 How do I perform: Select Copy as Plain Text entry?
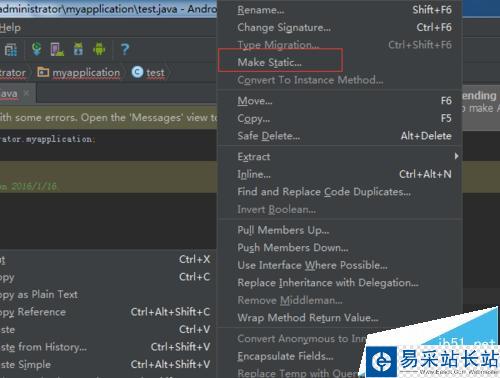[x=108, y=295]
